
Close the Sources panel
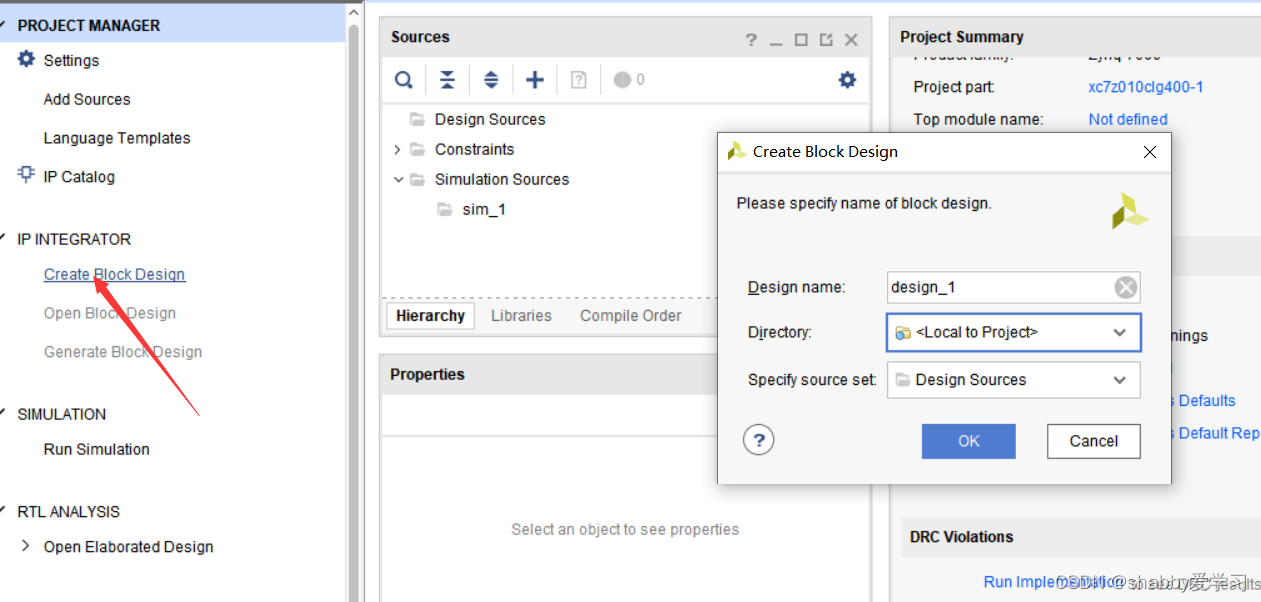851,40
